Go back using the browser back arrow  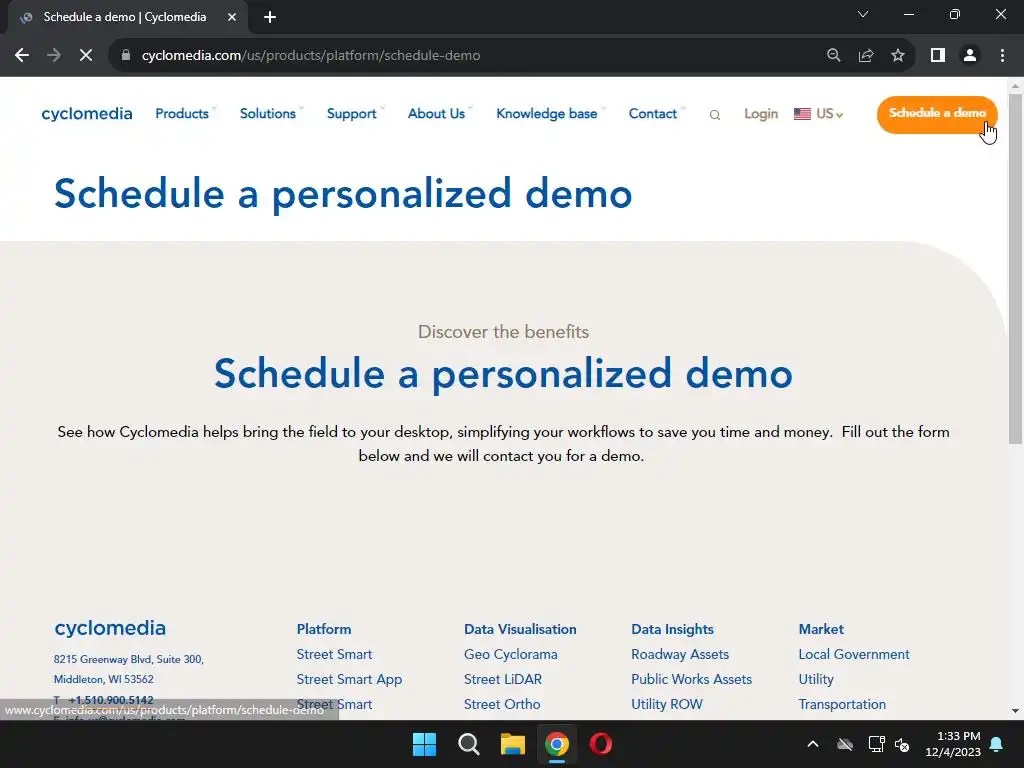click(x=22, y=56)
